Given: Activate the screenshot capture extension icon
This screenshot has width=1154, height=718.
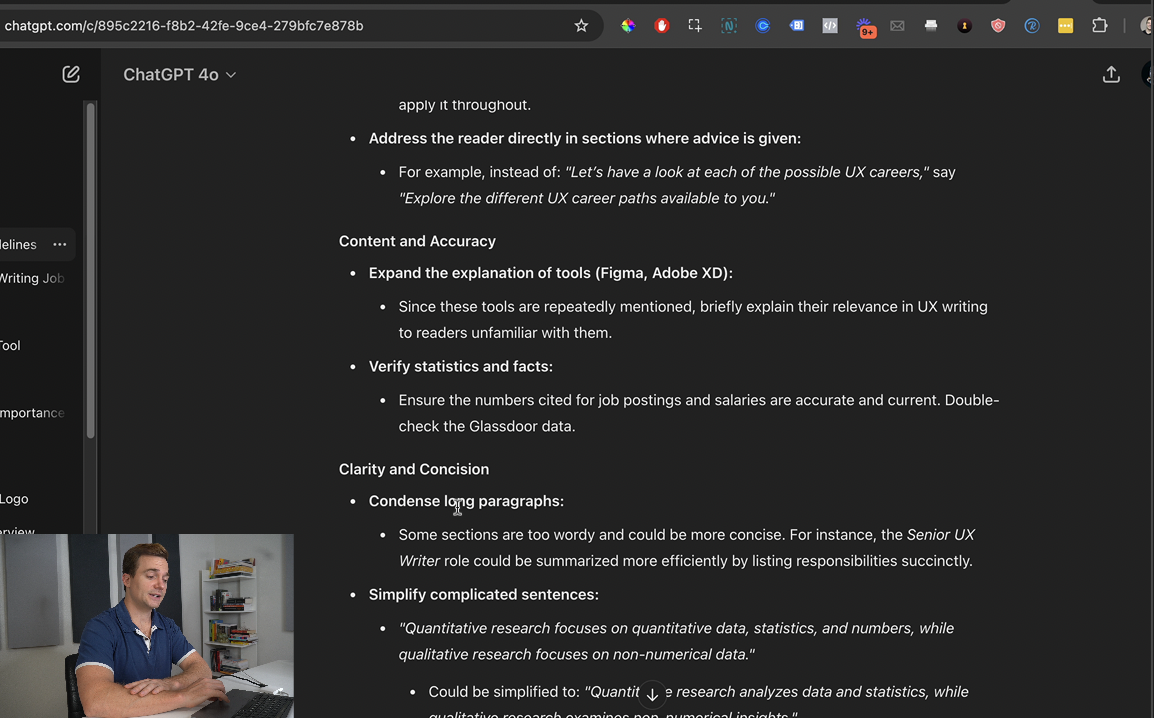Looking at the screenshot, I should [695, 26].
